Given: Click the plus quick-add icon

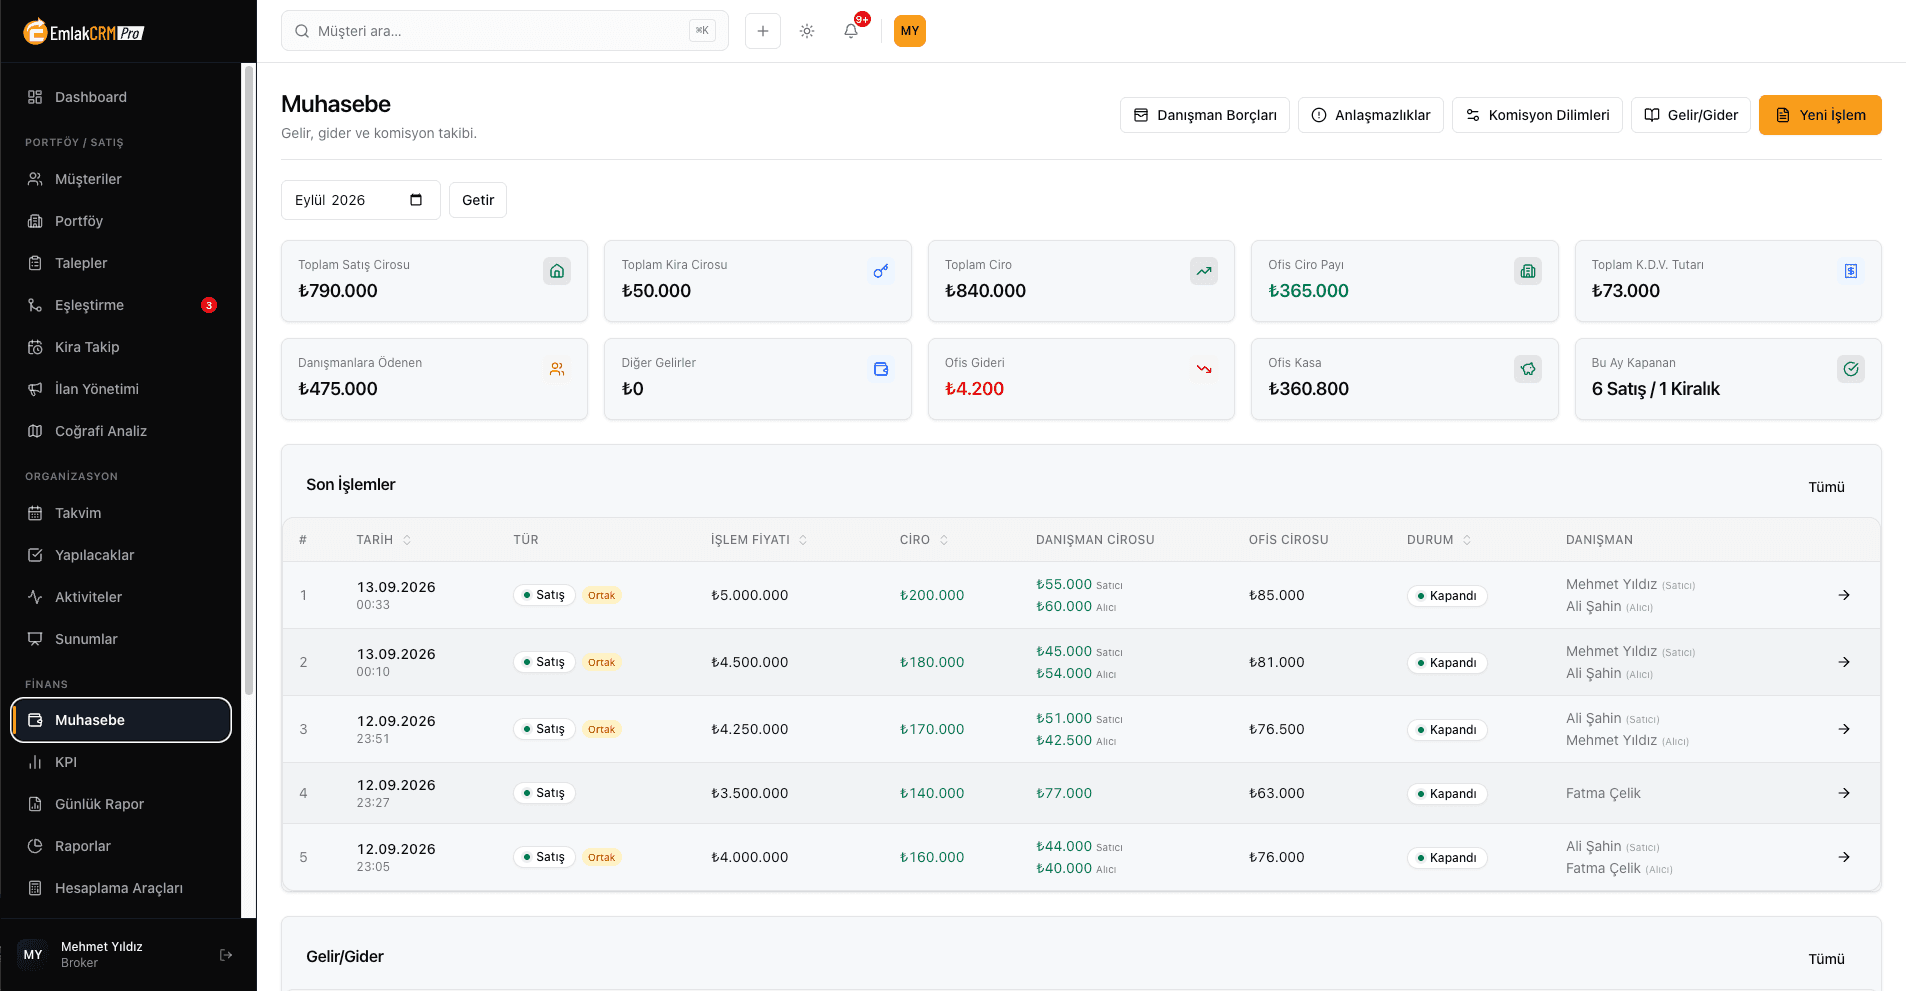Looking at the screenshot, I should 763,31.
